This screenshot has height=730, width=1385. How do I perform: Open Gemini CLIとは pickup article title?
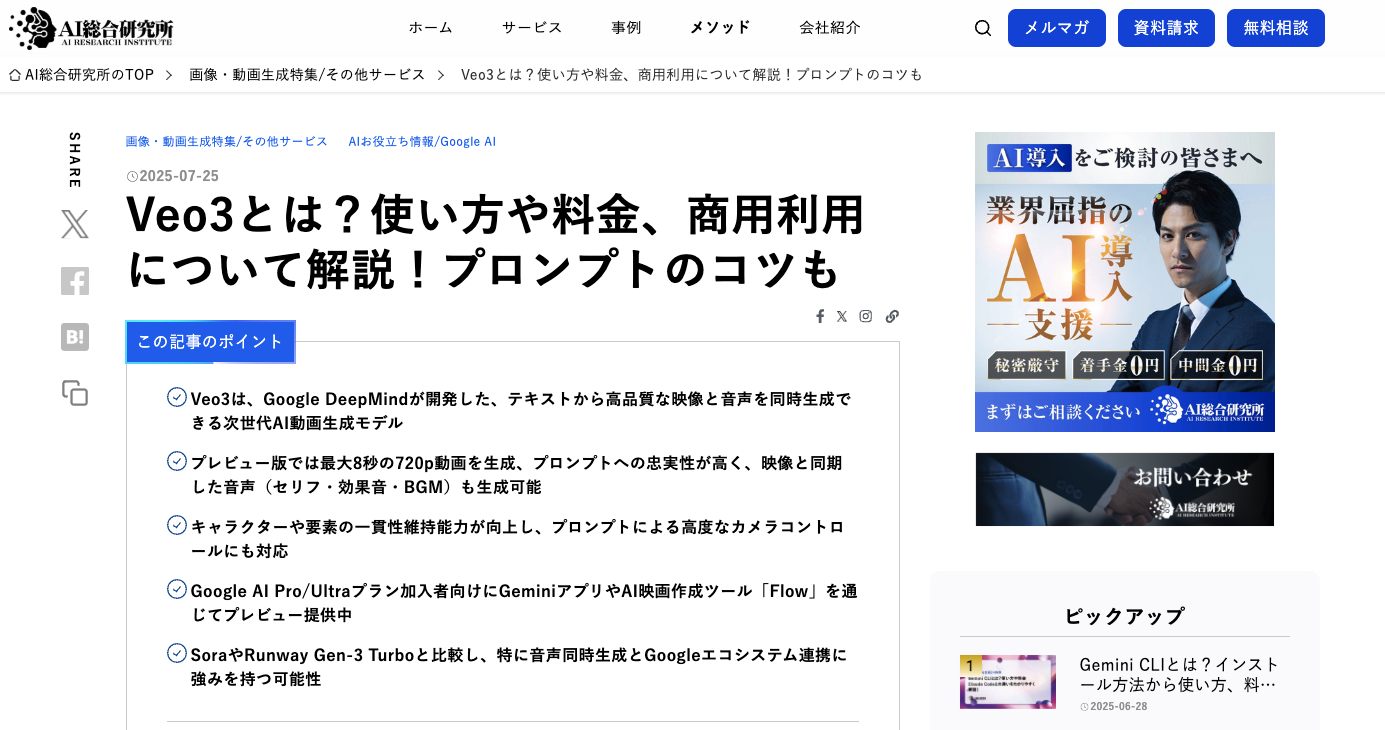pos(1180,675)
